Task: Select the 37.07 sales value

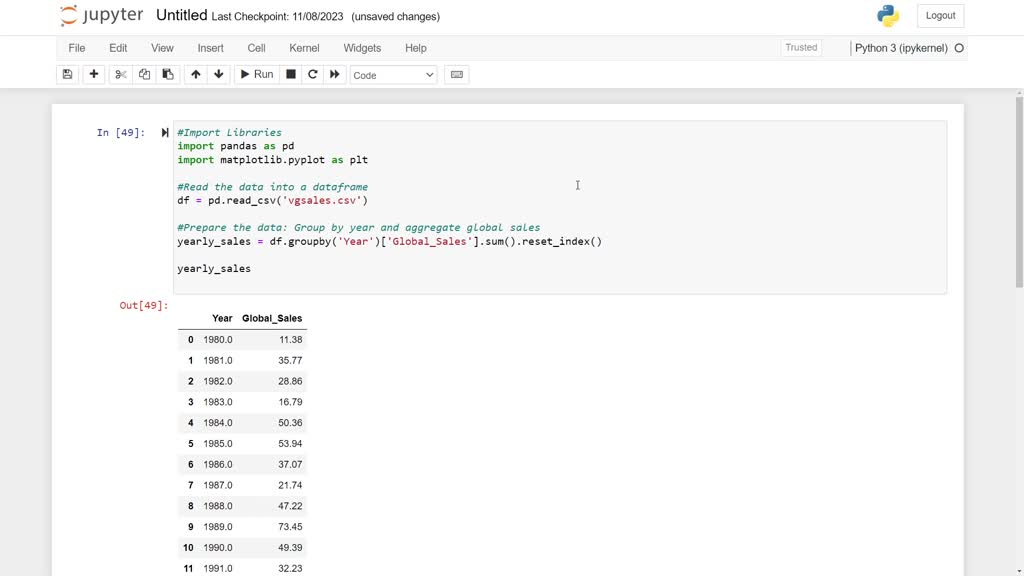Action: [x=291, y=464]
